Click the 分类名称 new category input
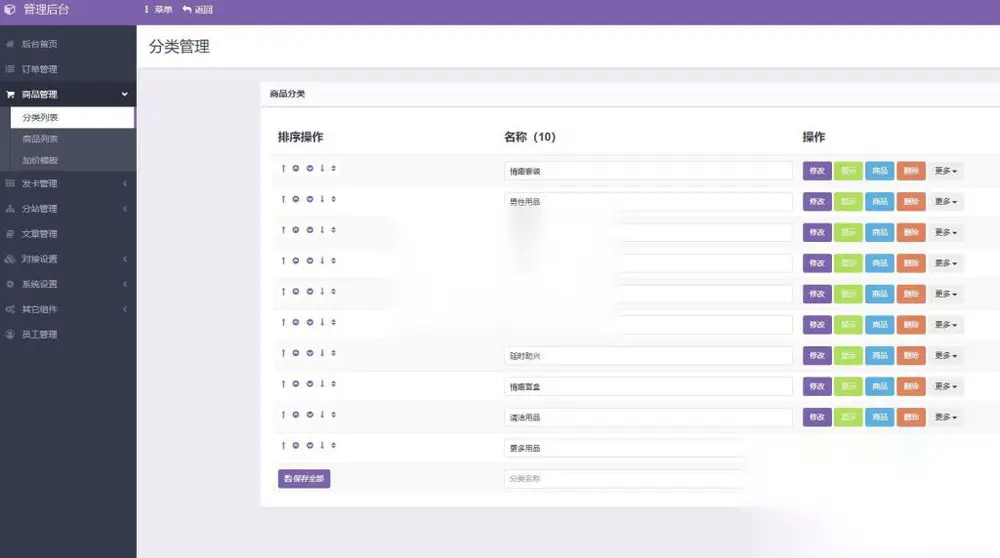1000x558 pixels. click(625, 478)
